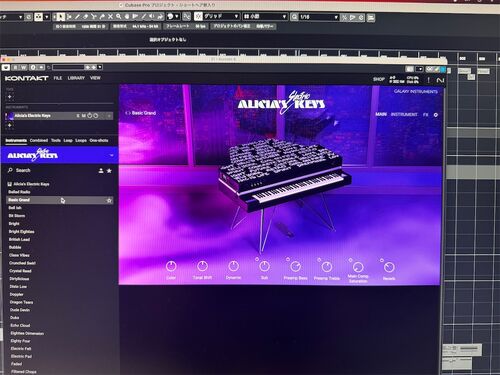Open the bar grid type dropdown
500x375 pixels.
pyautogui.click(x=265, y=16)
